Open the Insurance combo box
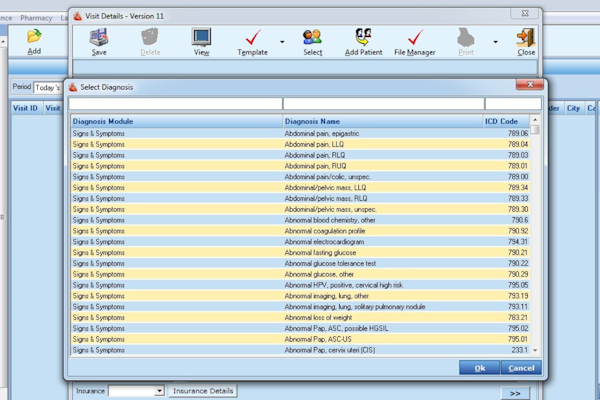The image size is (600, 400). pyautogui.click(x=158, y=390)
